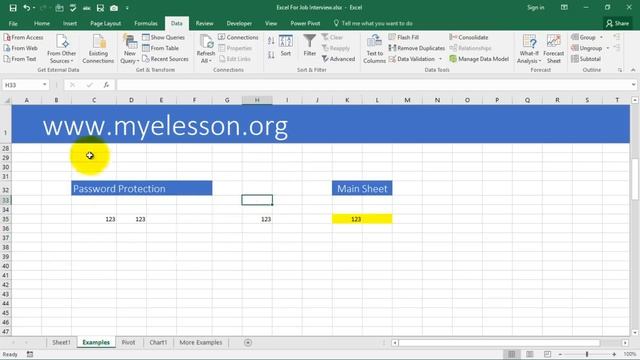The width and height of the screenshot is (640, 360).
Task: Click the formula bar input
Action: tap(373, 85)
